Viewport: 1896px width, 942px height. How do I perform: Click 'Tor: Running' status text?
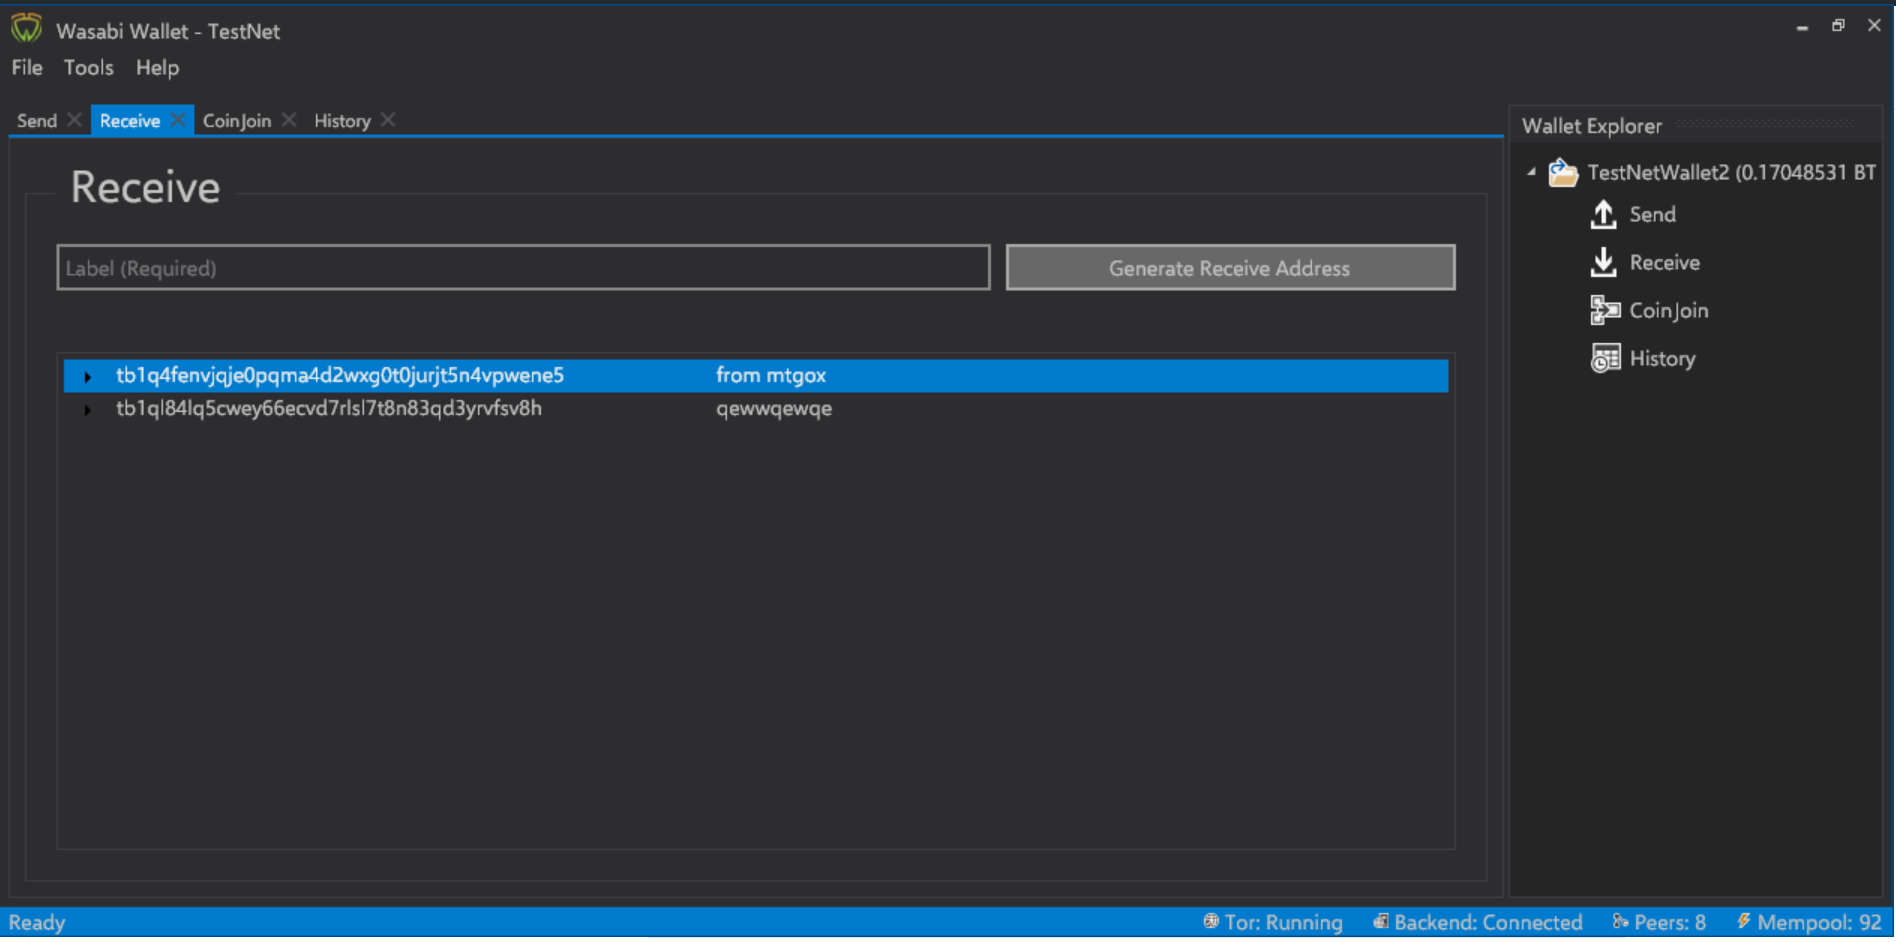1284,922
